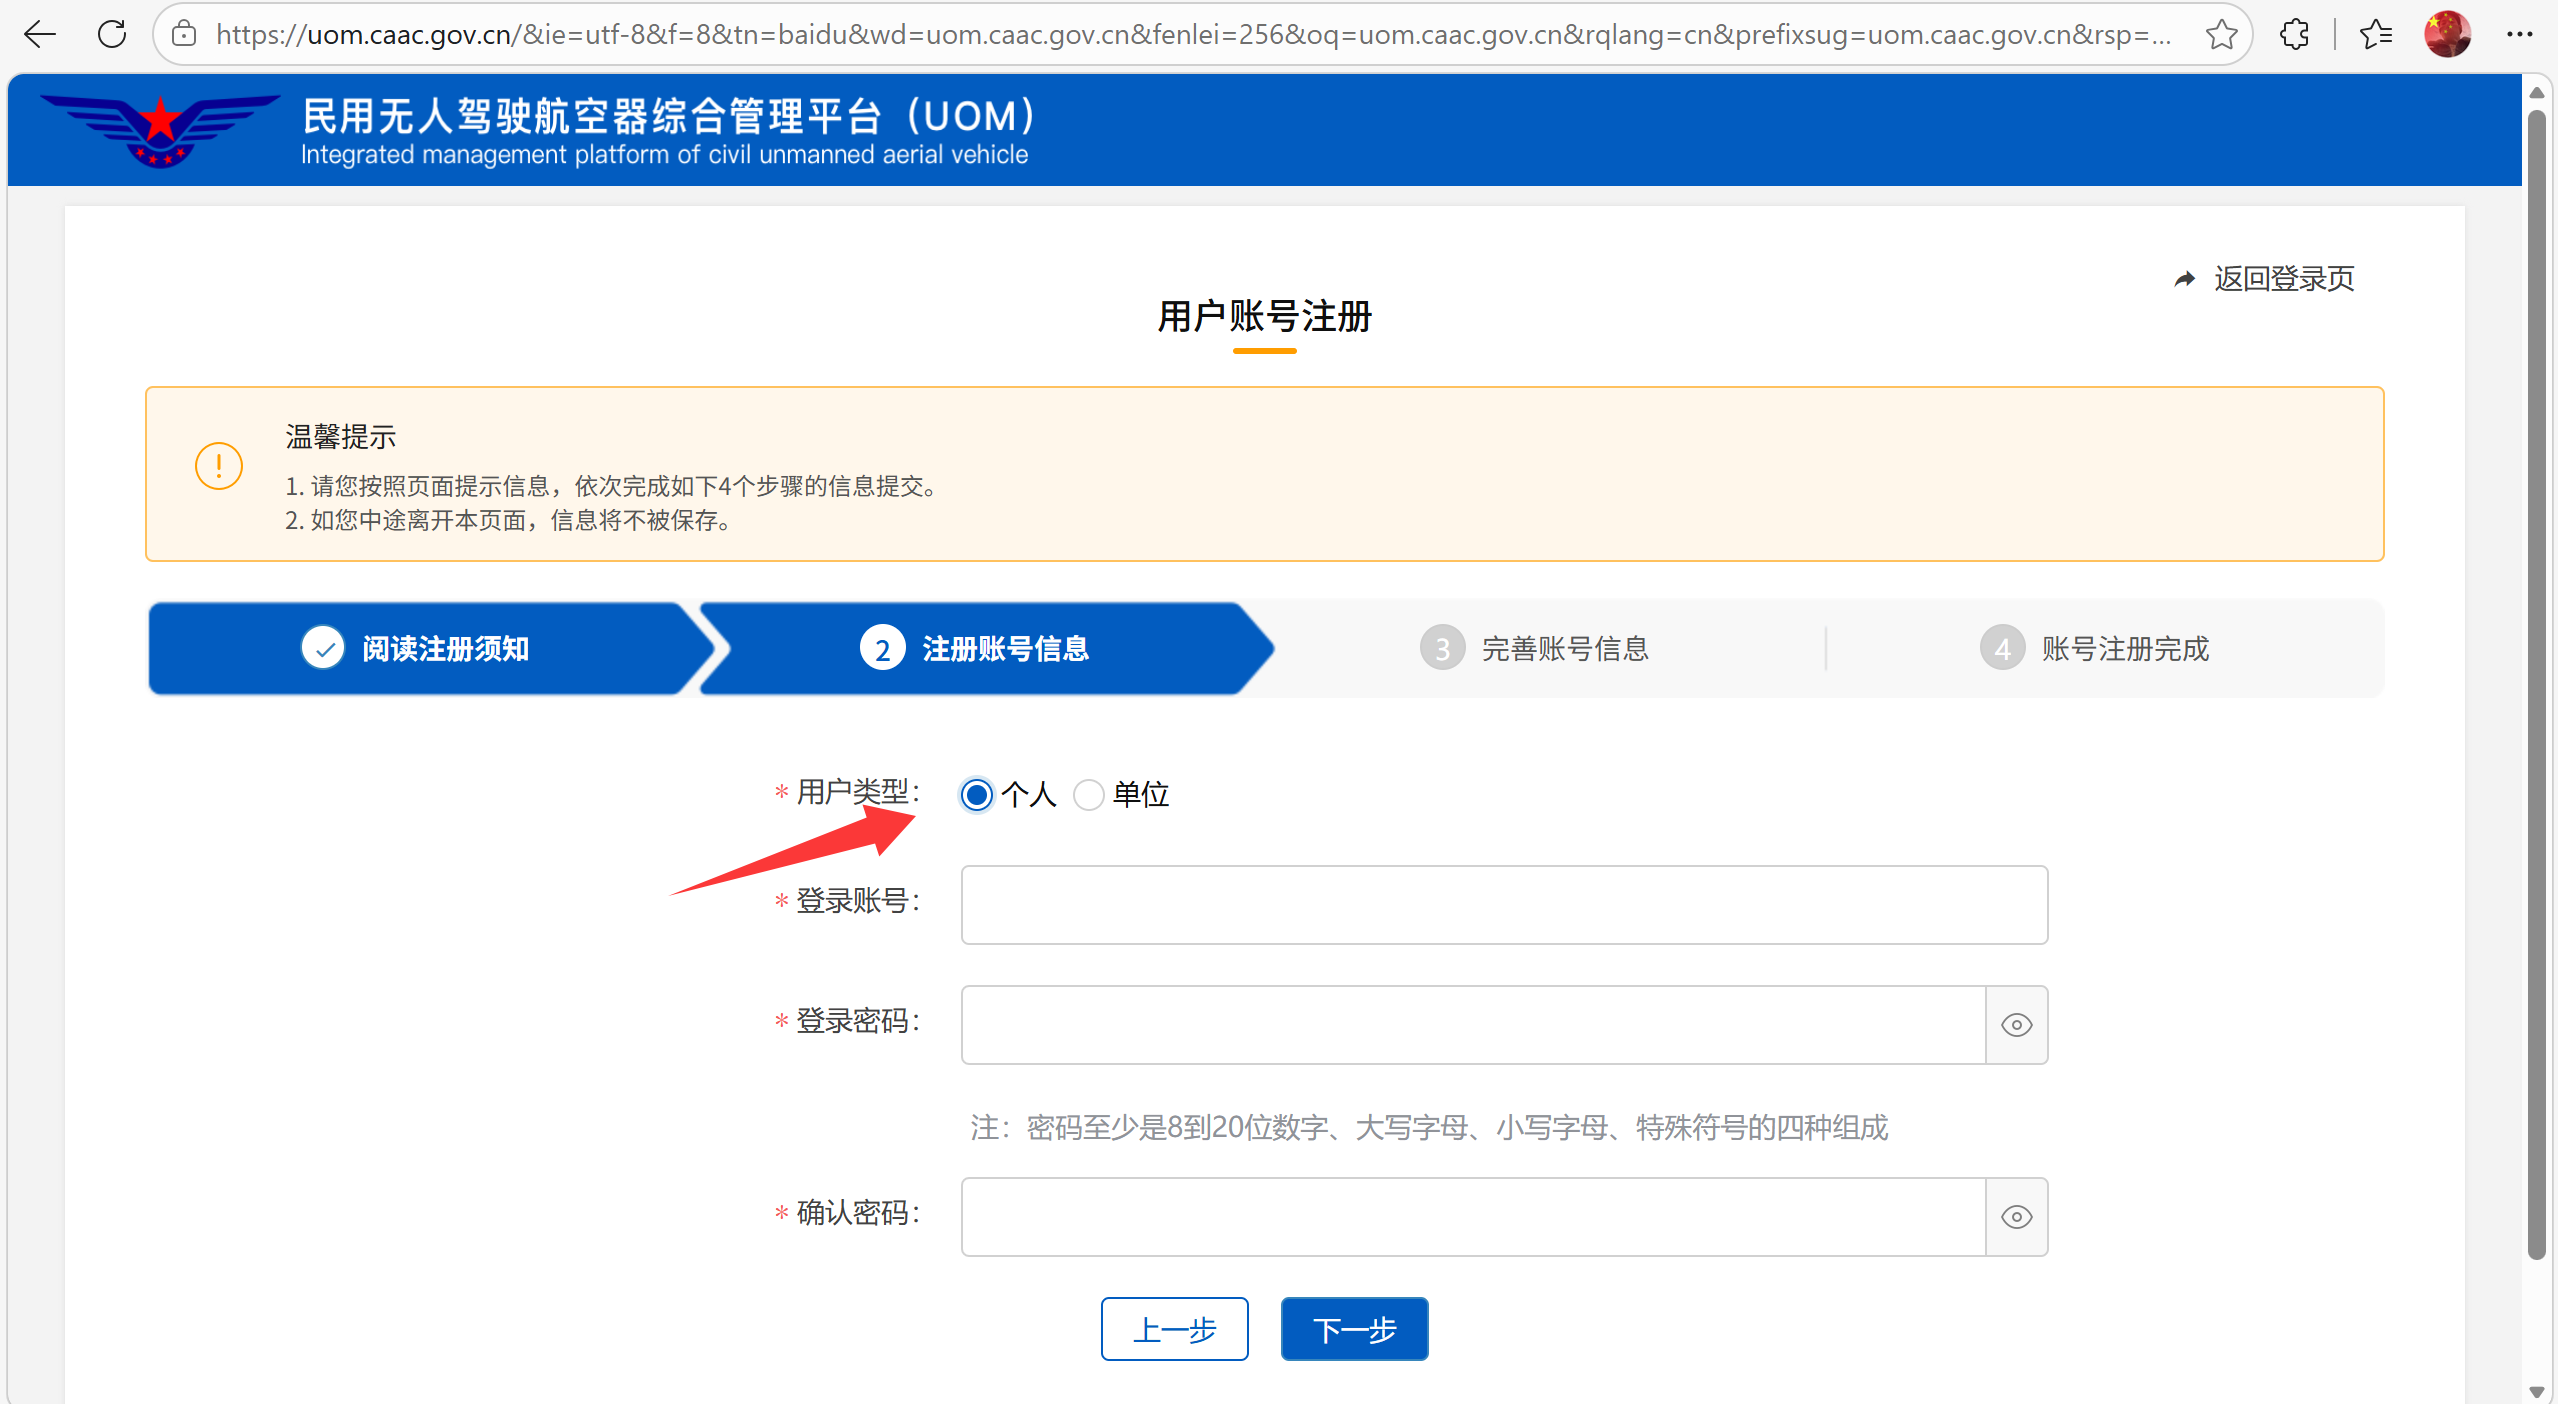
Task: Go back with the browser back arrow
Action: 40,34
